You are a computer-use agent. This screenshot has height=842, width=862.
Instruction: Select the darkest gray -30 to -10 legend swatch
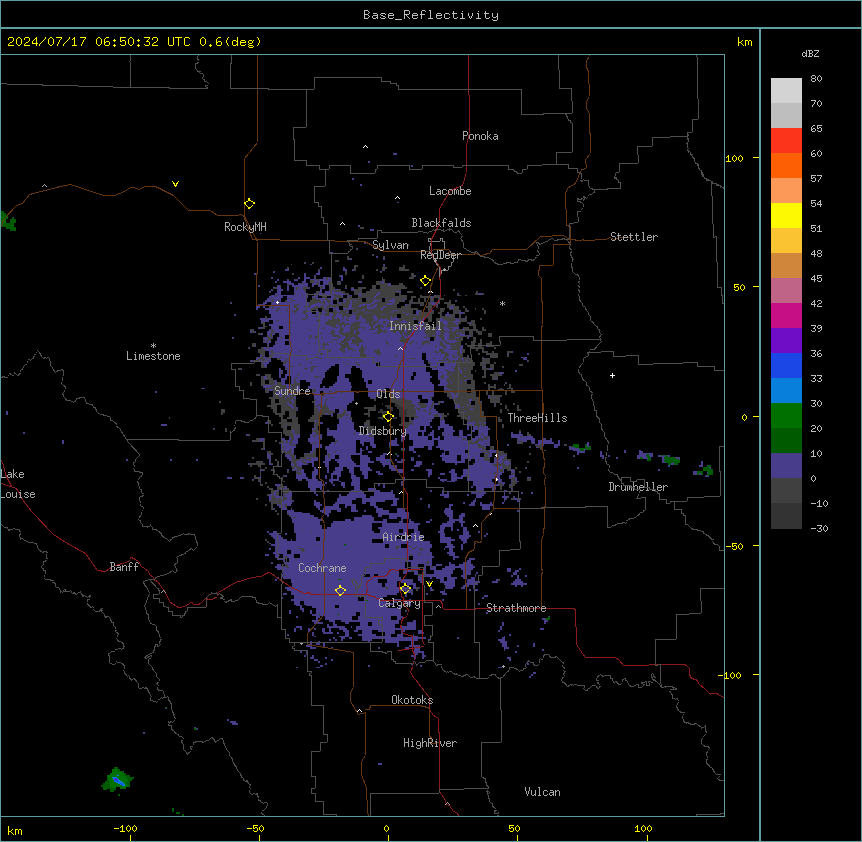point(786,516)
